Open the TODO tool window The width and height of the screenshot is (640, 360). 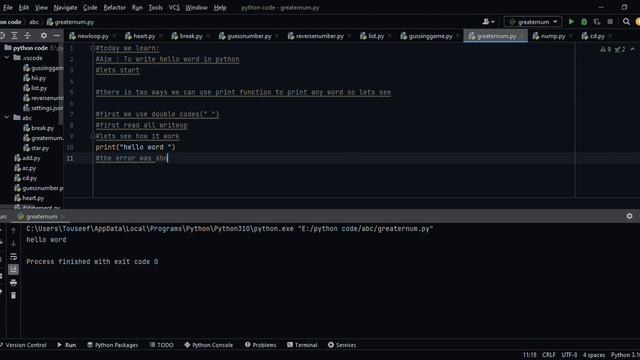(162, 345)
